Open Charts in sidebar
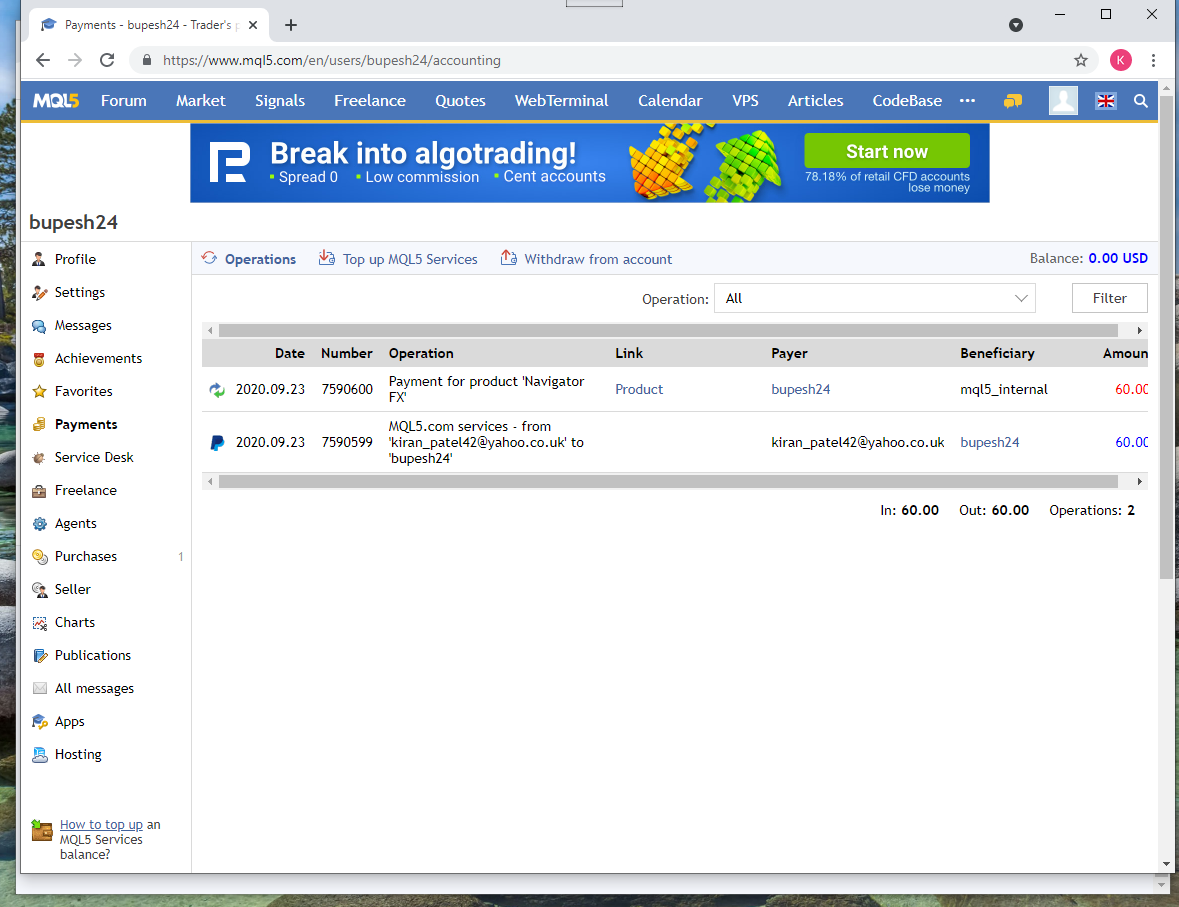 [74, 623]
